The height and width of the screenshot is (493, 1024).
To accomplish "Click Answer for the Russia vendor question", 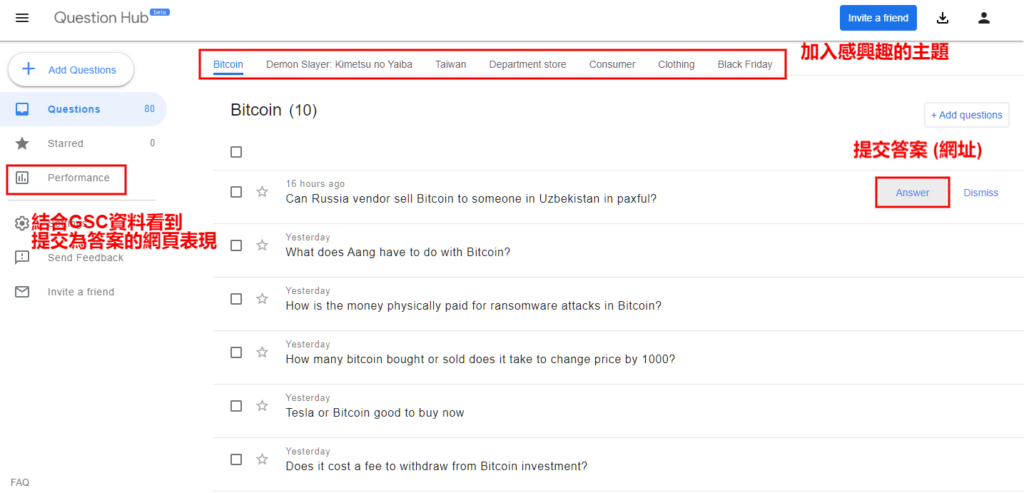I will [912, 193].
